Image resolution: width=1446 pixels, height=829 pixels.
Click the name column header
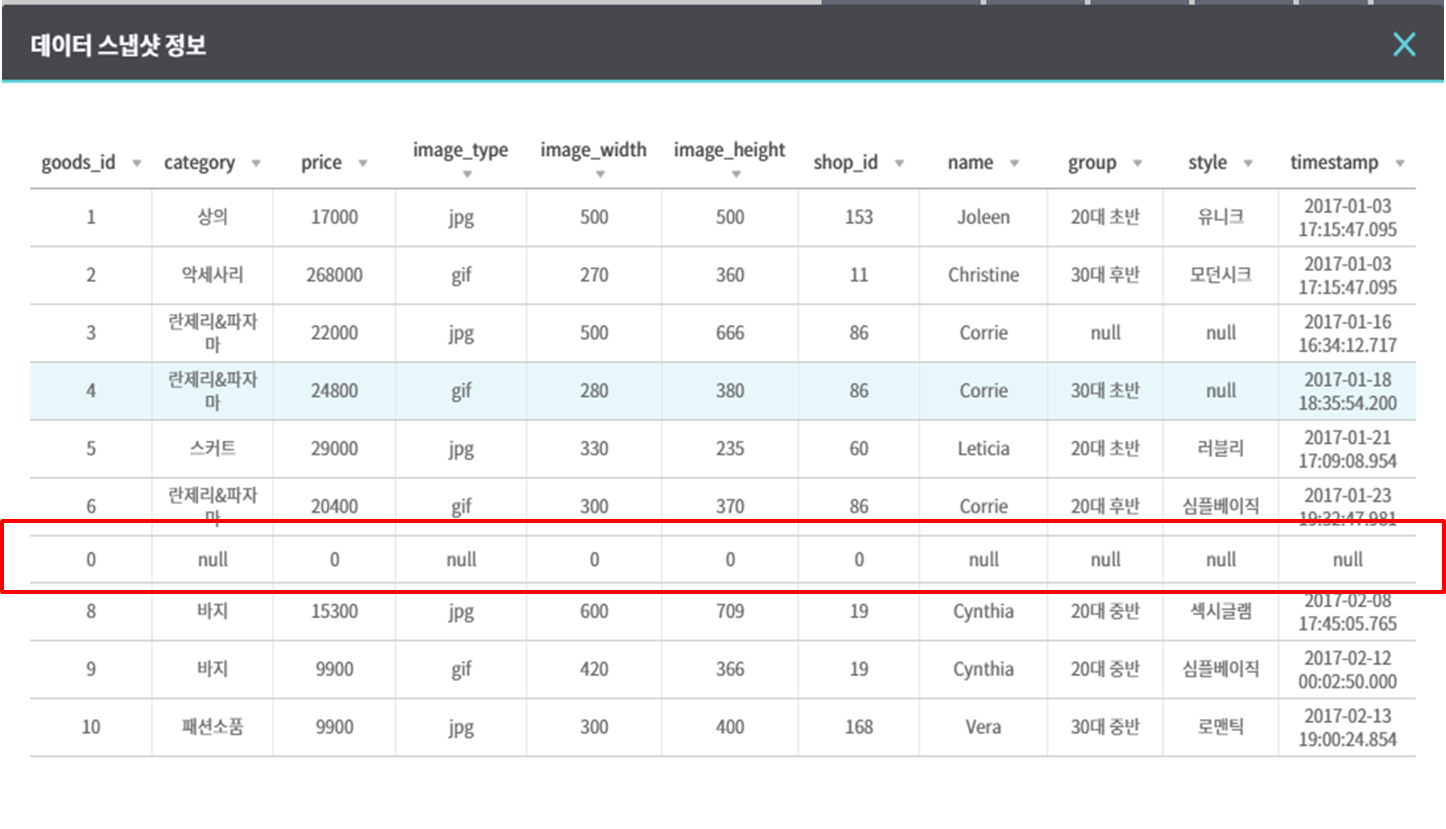tap(971, 163)
